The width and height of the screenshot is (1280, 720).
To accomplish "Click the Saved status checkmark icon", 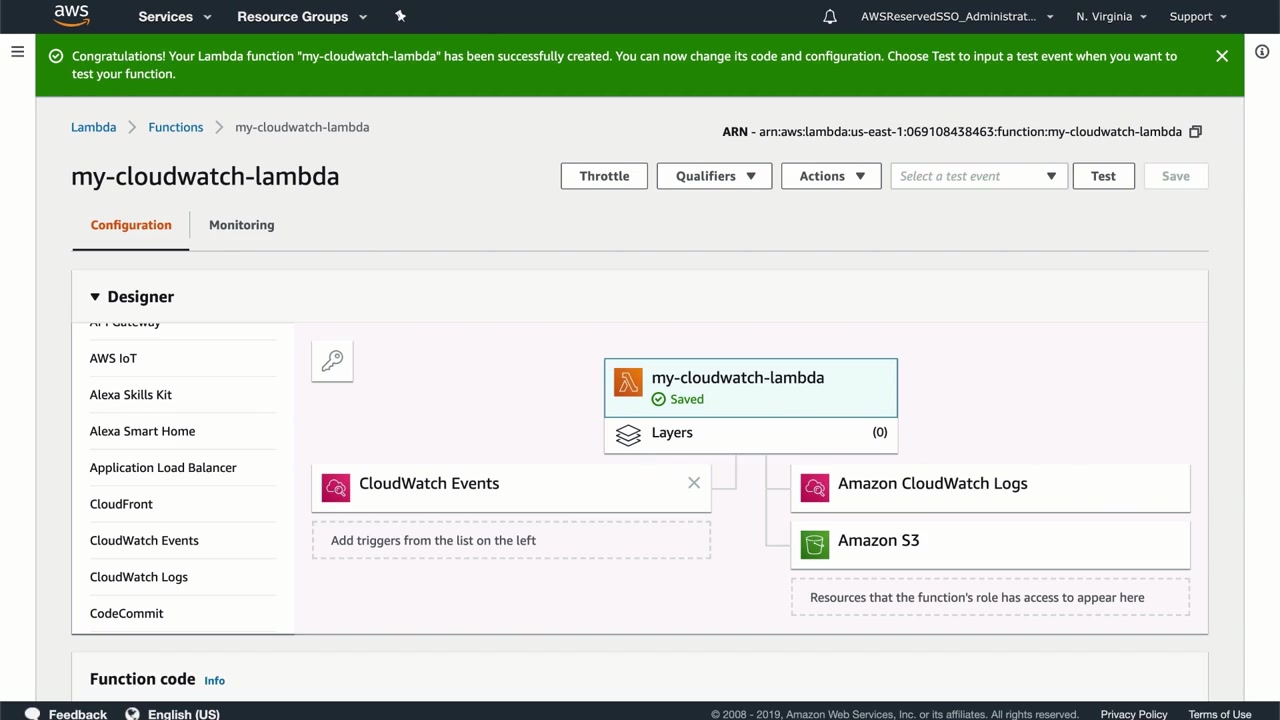I will pos(658,399).
